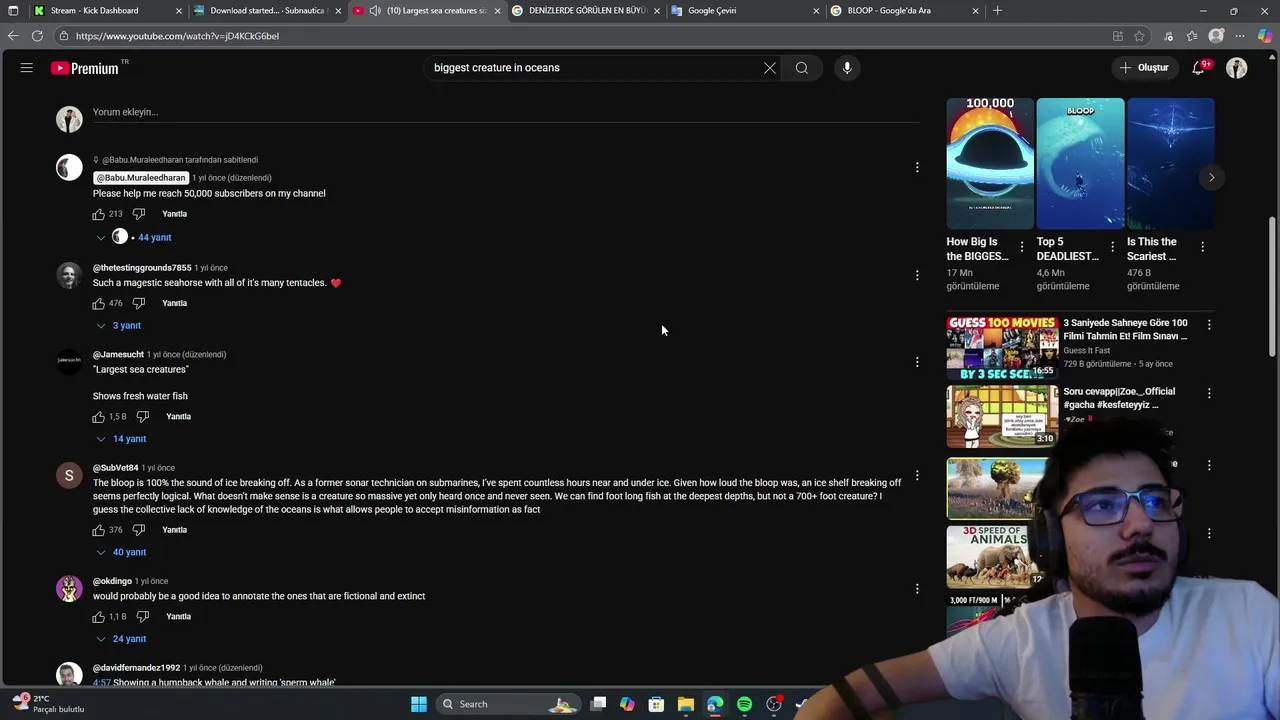Open options menu for pinned Babu.Muraleedharan comment
This screenshot has width=1280, height=720.
pyautogui.click(x=917, y=167)
